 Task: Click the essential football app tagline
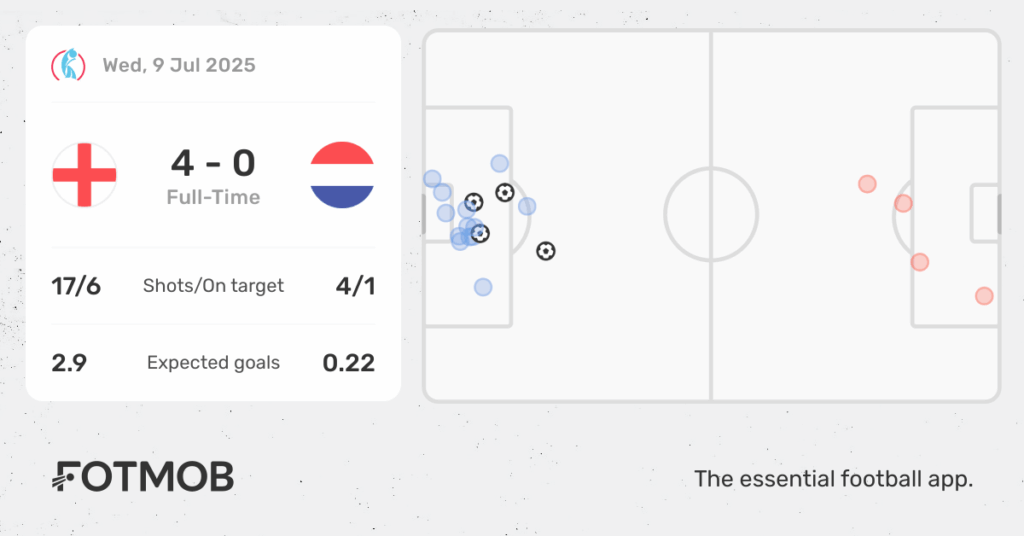pyautogui.click(x=833, y=479)
